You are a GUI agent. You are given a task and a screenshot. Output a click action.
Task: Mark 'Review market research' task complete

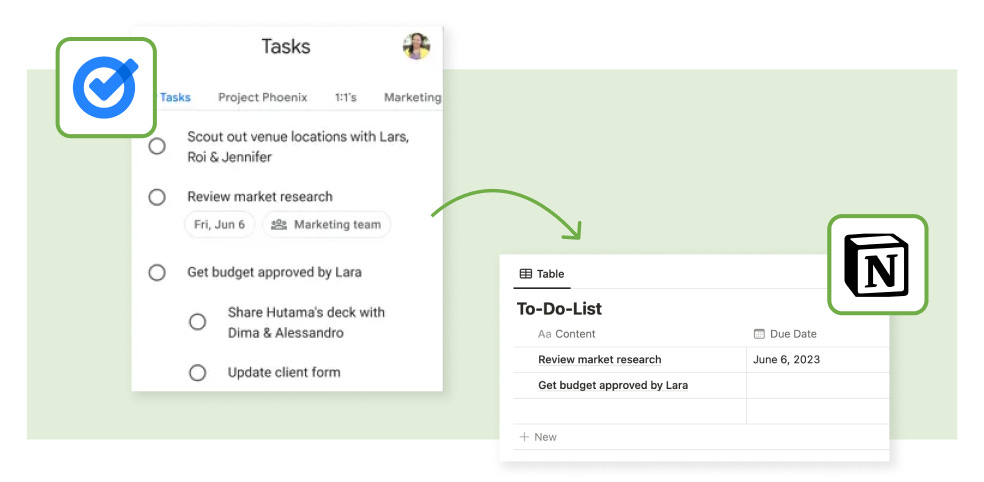click(157, 197)
